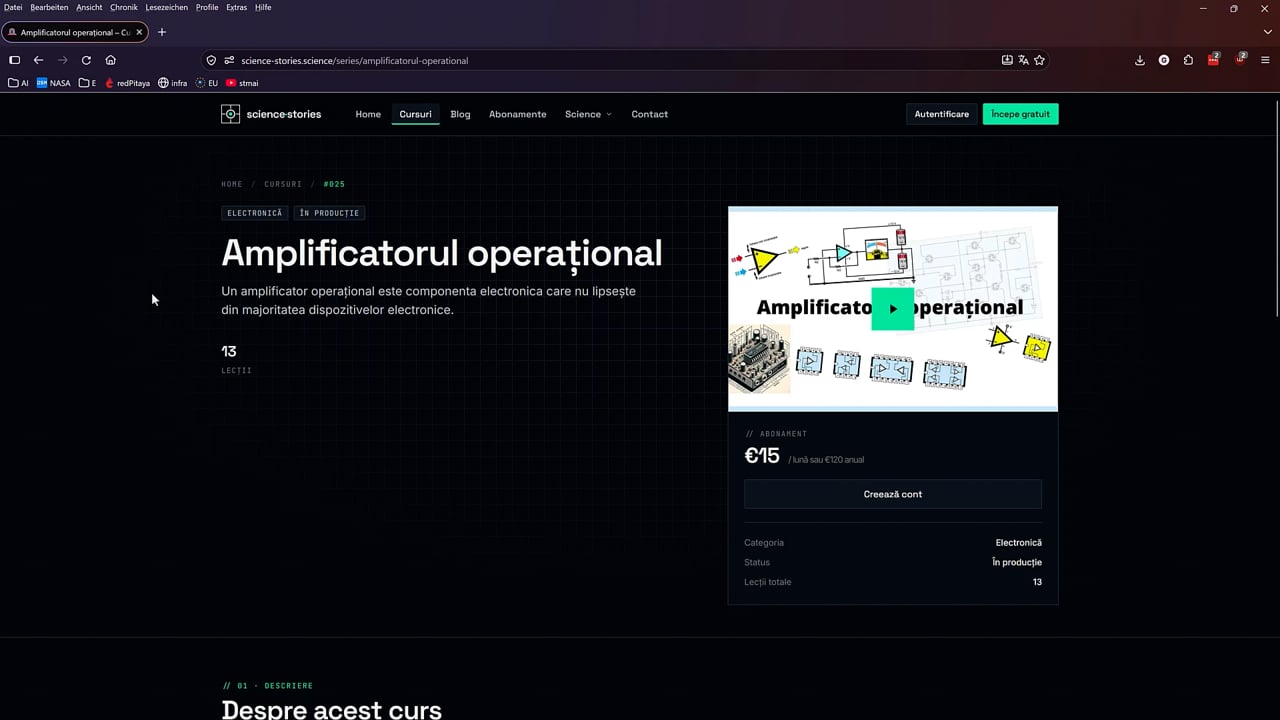Image resolution: width=1280 pixels, height=720 pixels.
Task: Open the redPitaya bookmark
Action: coord(127,83)
